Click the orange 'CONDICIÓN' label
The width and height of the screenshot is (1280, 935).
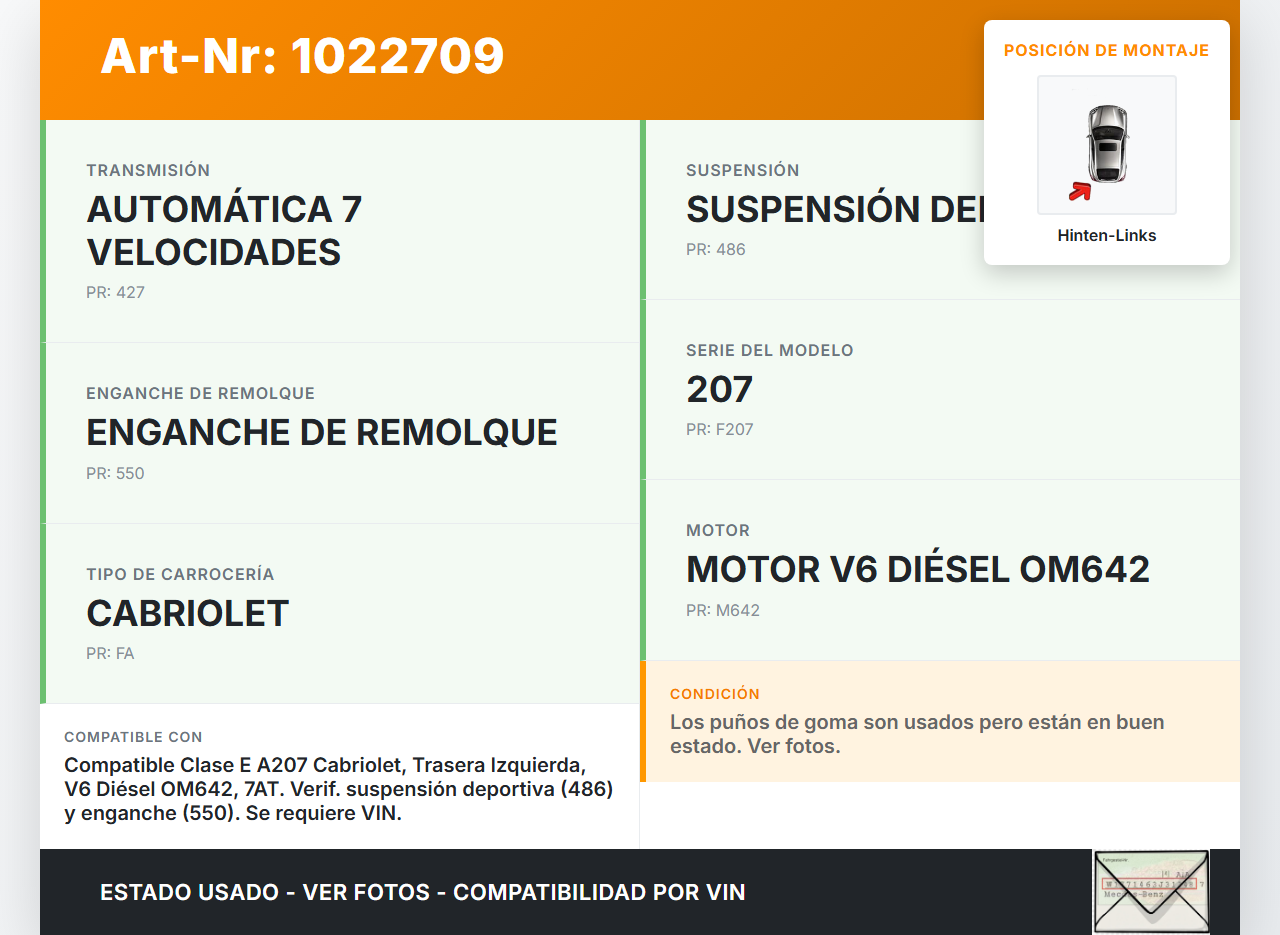[x=715, y=694]
